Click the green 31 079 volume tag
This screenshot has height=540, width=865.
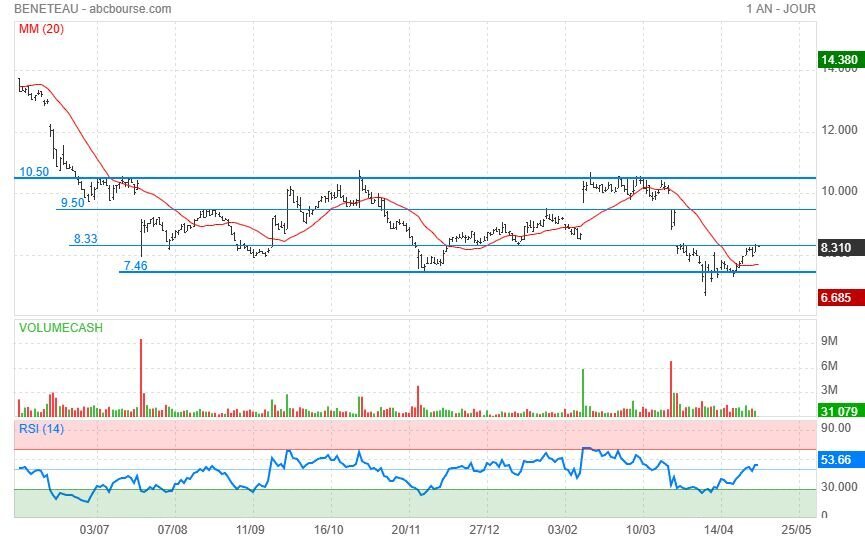838,411
